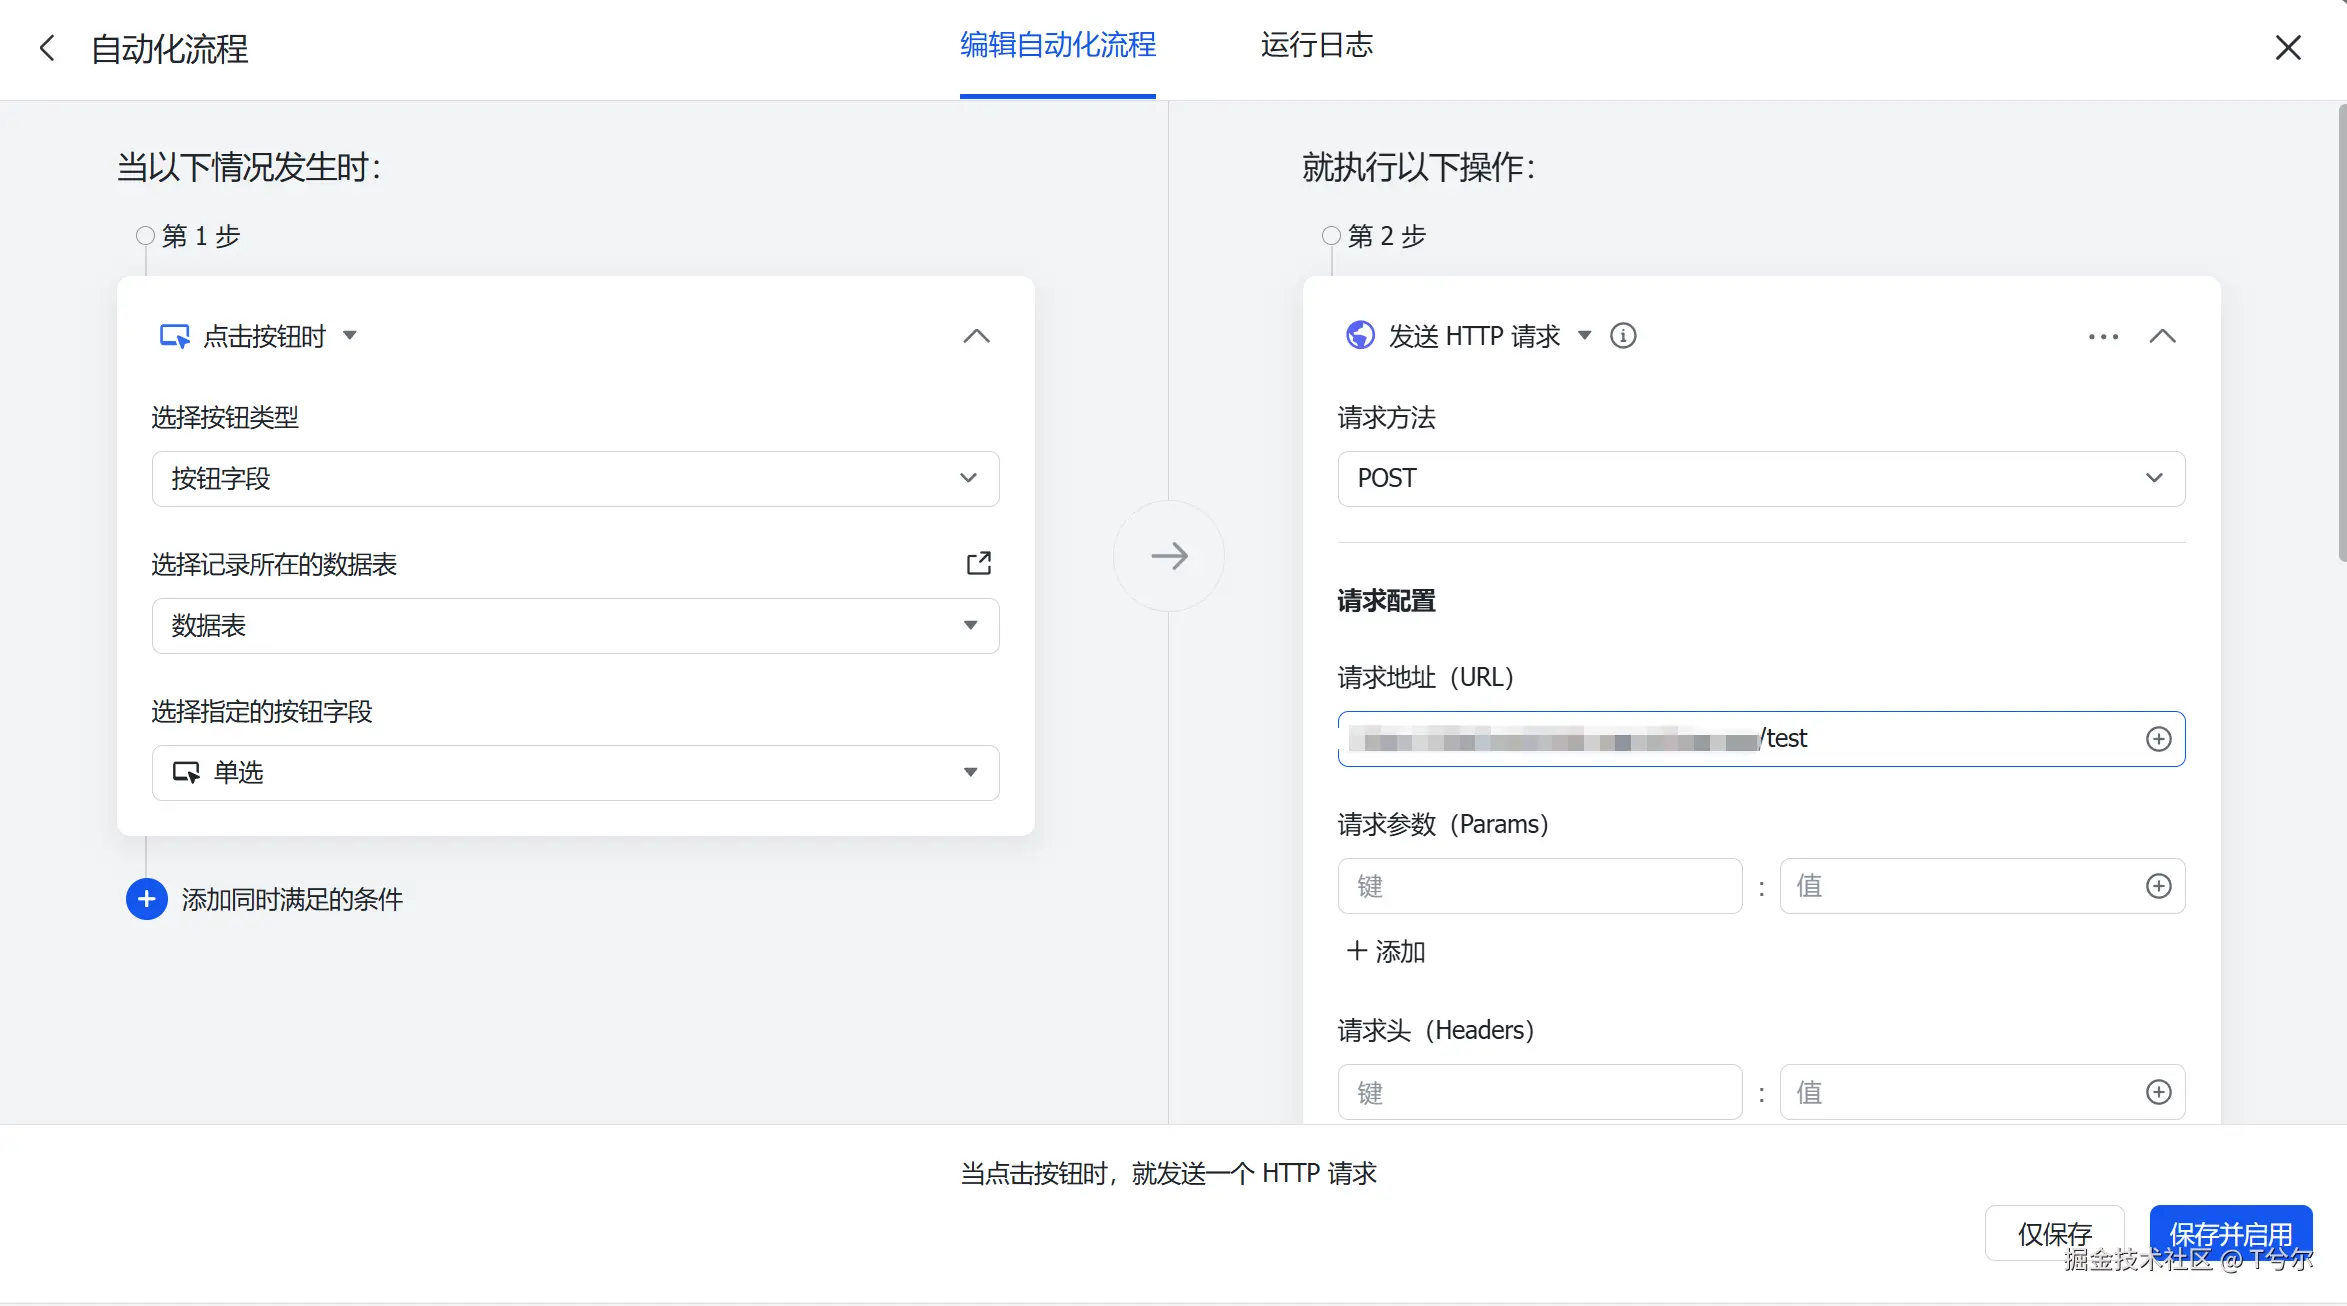Click the info icon next to 发送 HTTP 请求
This screenshot has width=2347, height=1306.
click(1623, 336)
